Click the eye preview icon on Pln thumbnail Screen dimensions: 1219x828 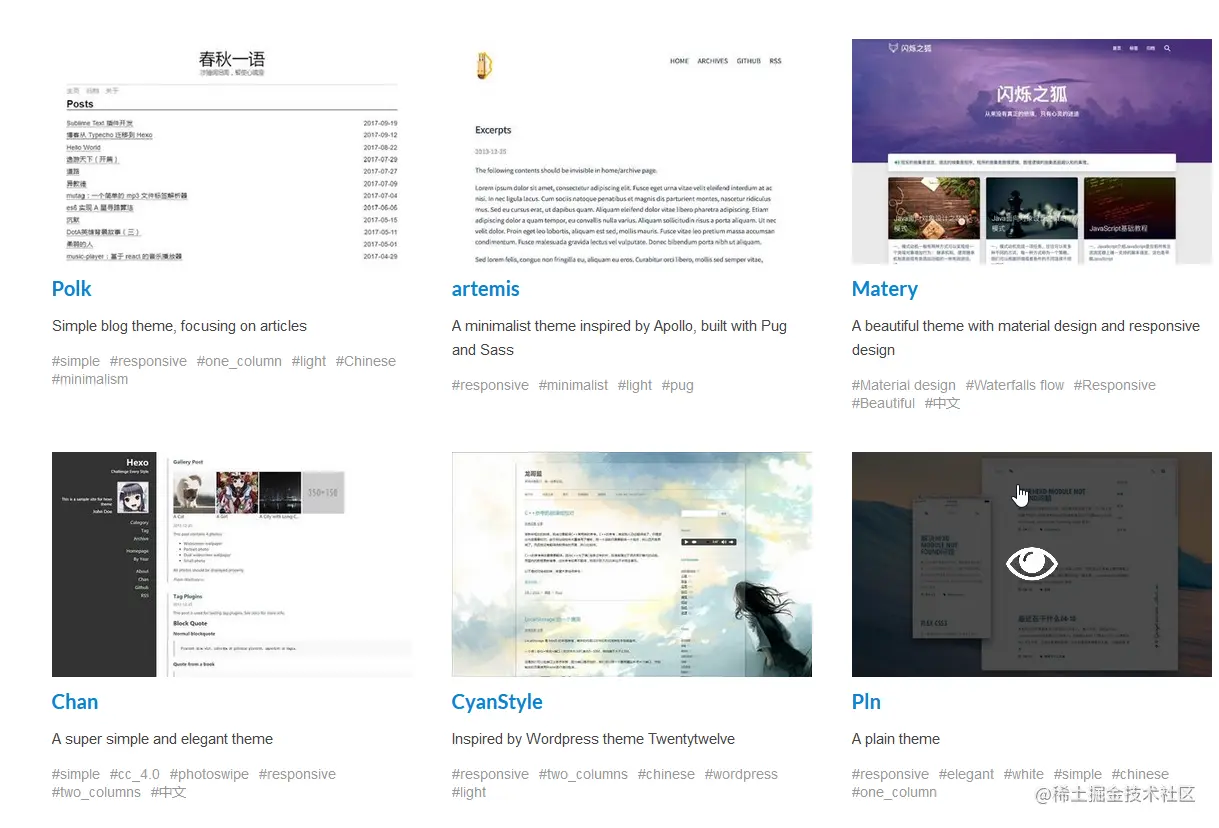1031,564
